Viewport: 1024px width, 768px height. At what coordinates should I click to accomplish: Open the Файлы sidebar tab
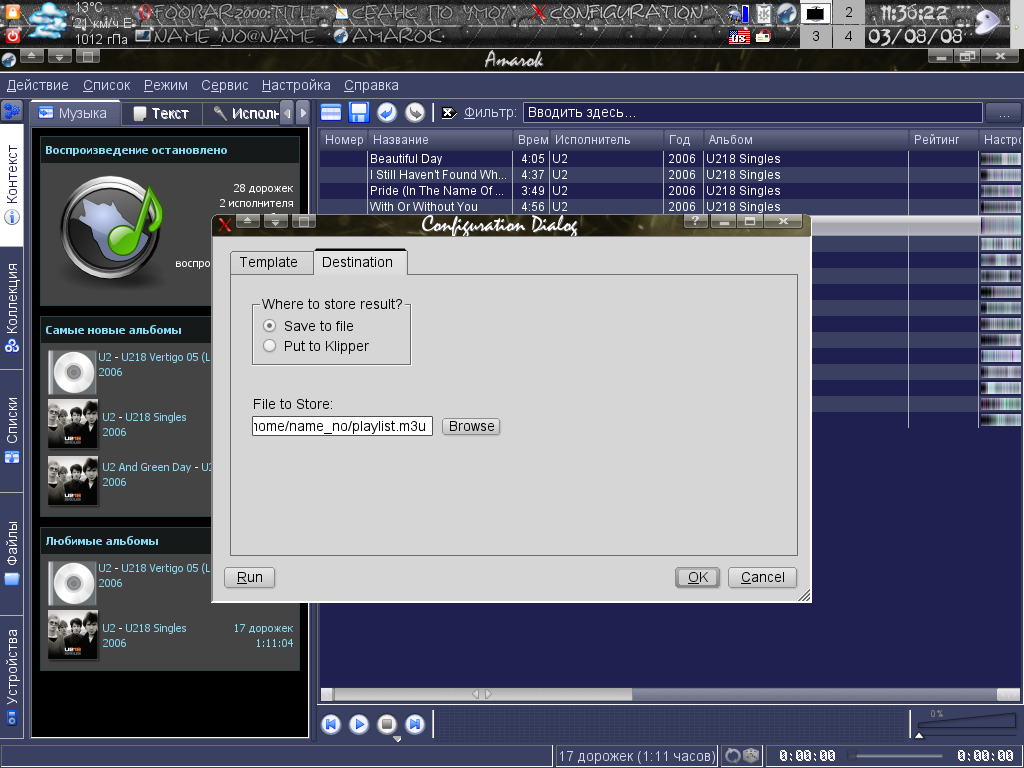[x=12, y=553]
